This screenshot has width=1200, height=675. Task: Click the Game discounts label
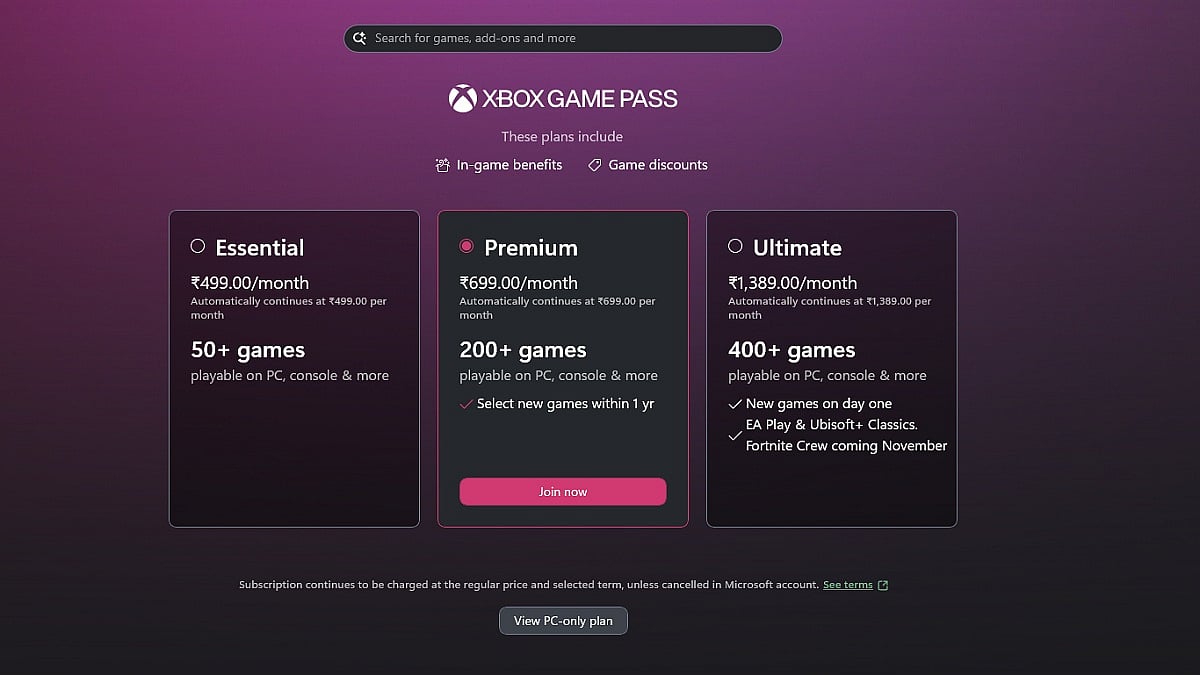coord(658,165)
